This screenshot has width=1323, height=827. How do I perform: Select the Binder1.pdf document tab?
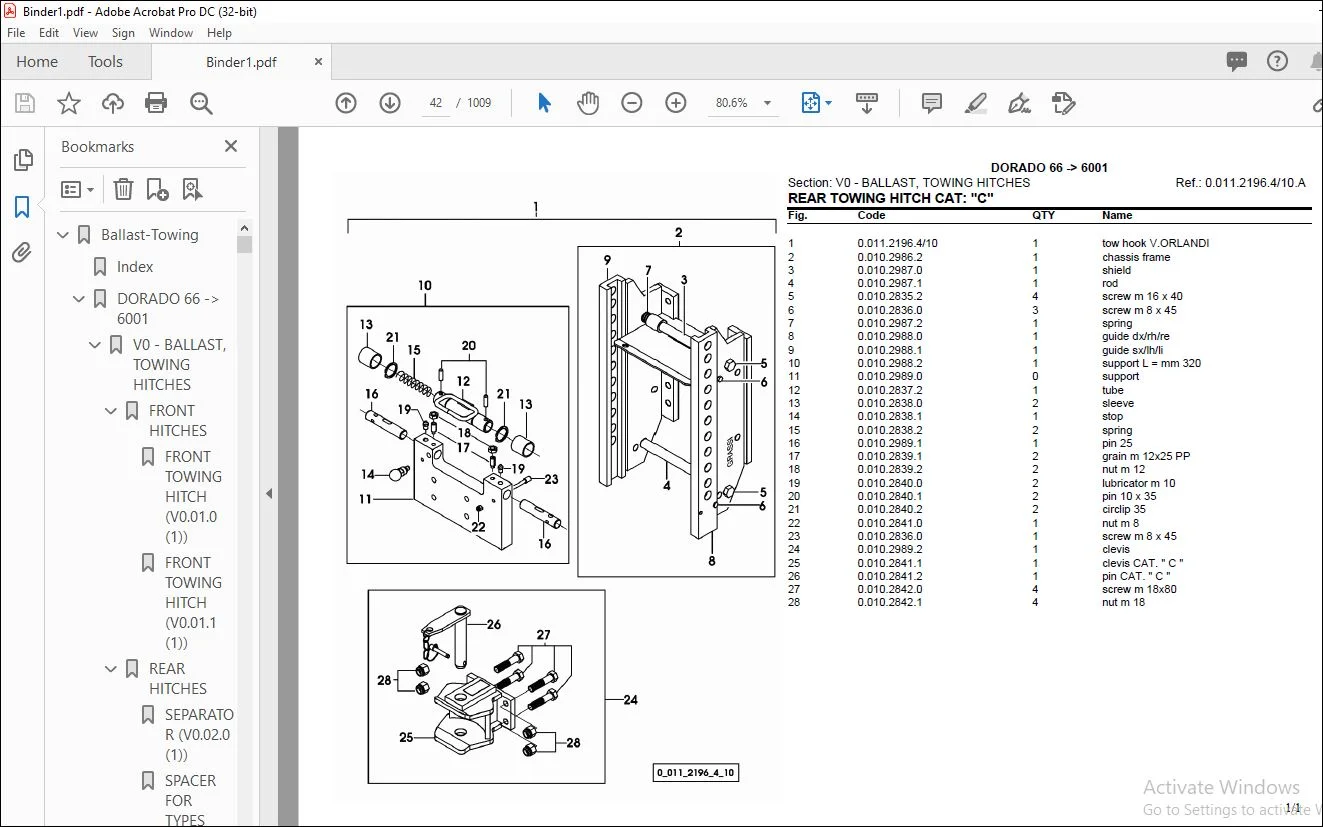[x=241, y=62]
